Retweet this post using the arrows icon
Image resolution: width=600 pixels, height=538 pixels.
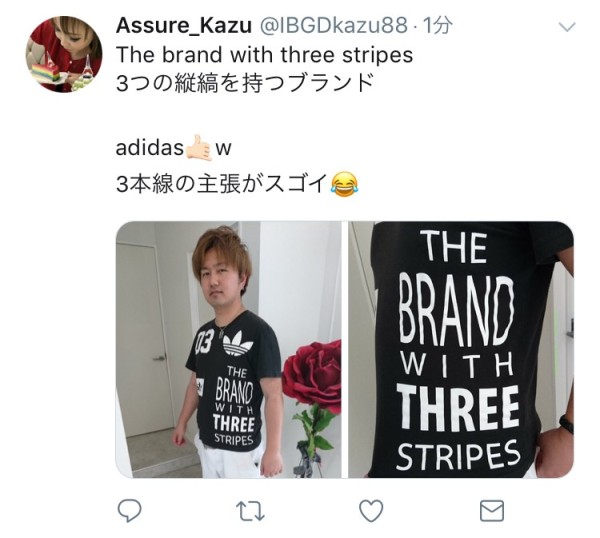point(250,511)
